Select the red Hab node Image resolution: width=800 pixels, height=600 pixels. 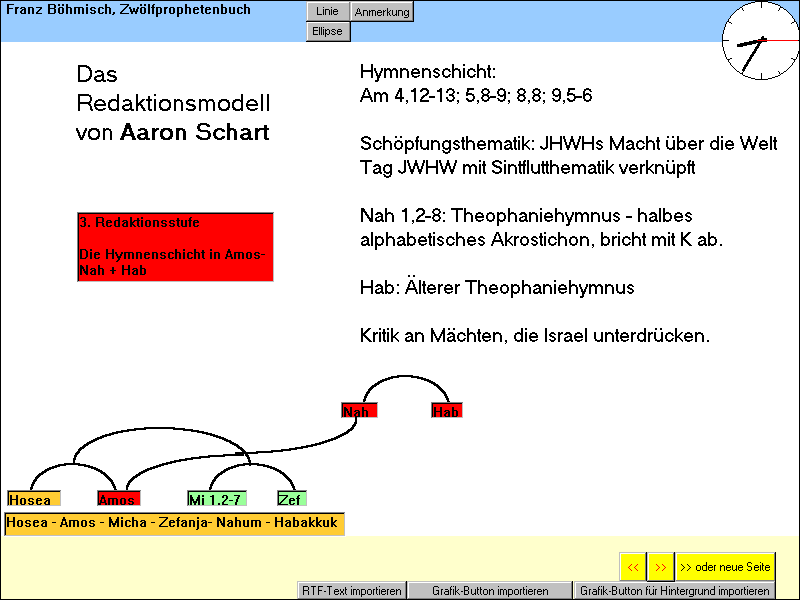447,411
